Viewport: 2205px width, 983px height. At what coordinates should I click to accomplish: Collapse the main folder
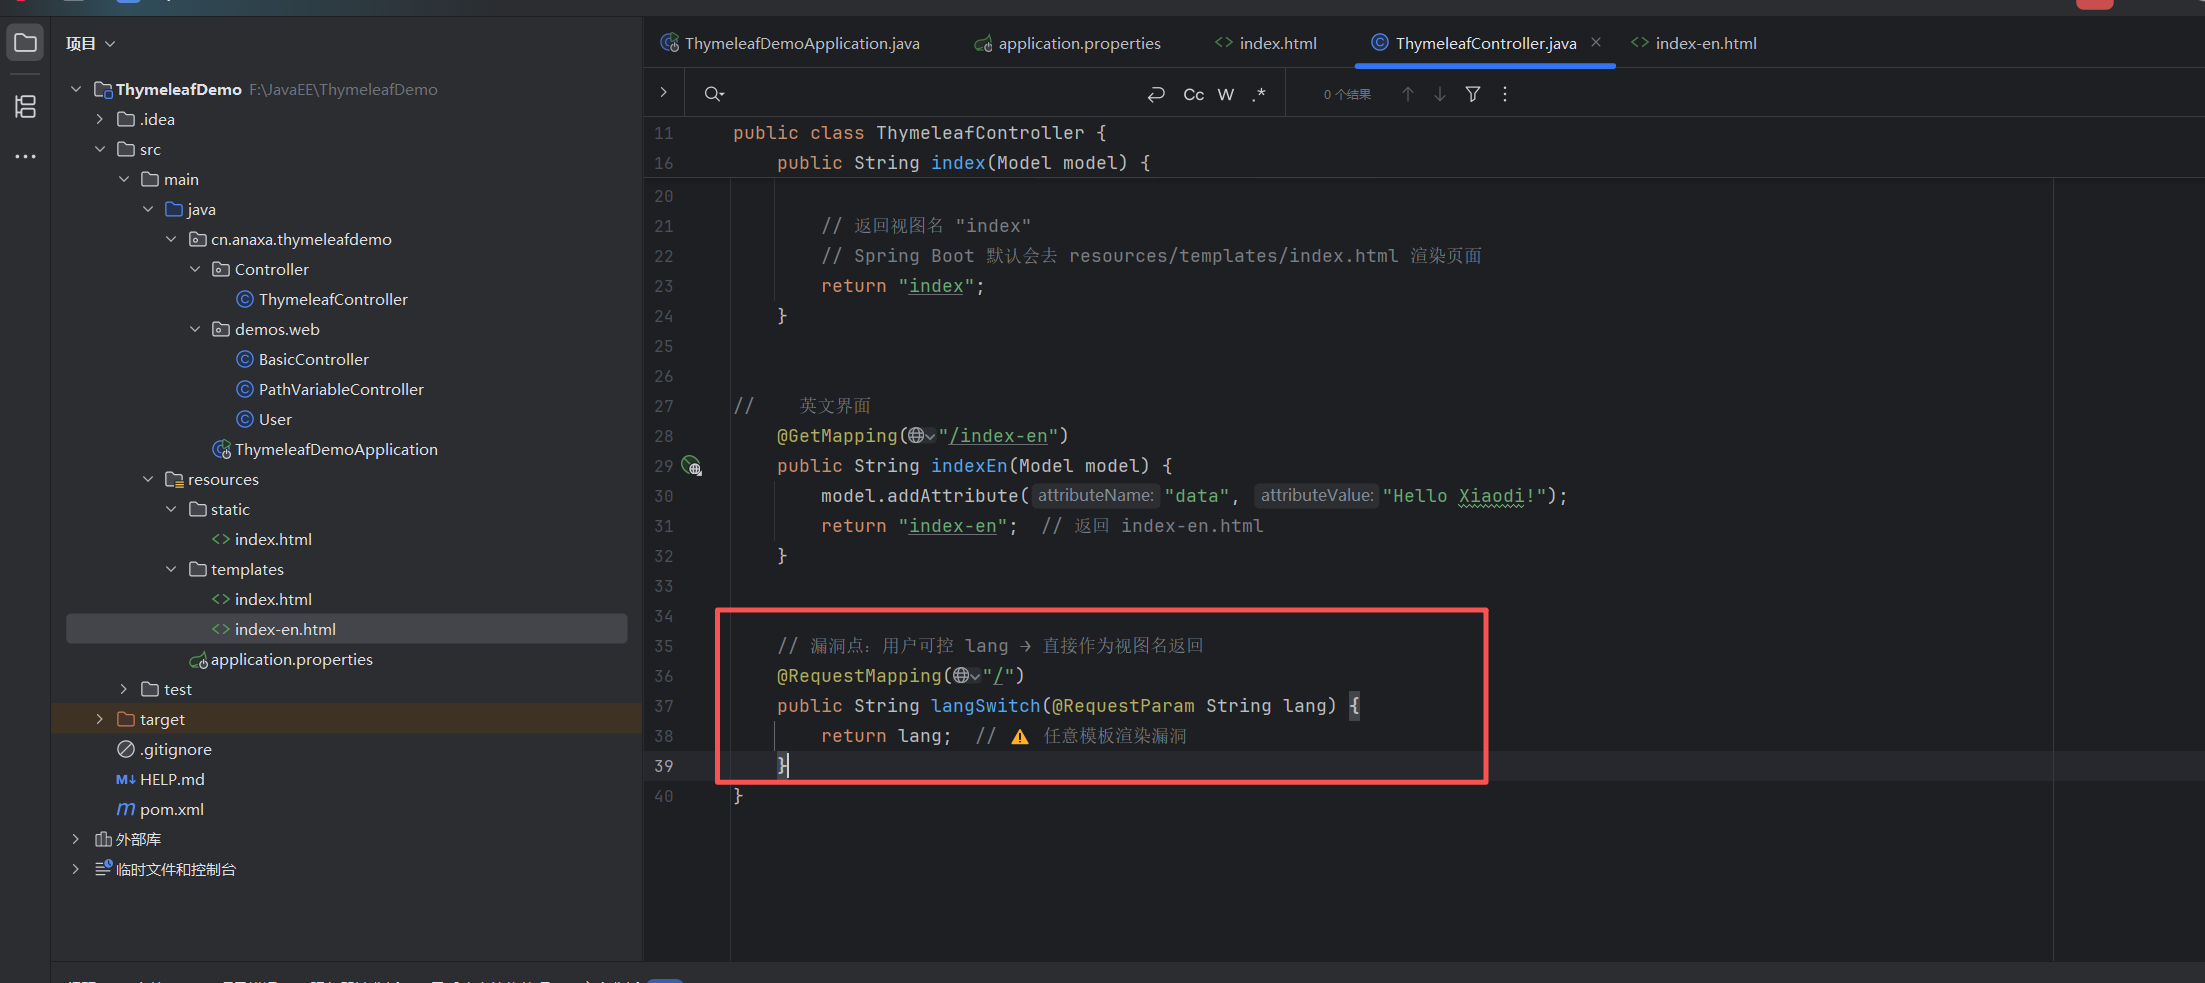click(x=124, y=179)
